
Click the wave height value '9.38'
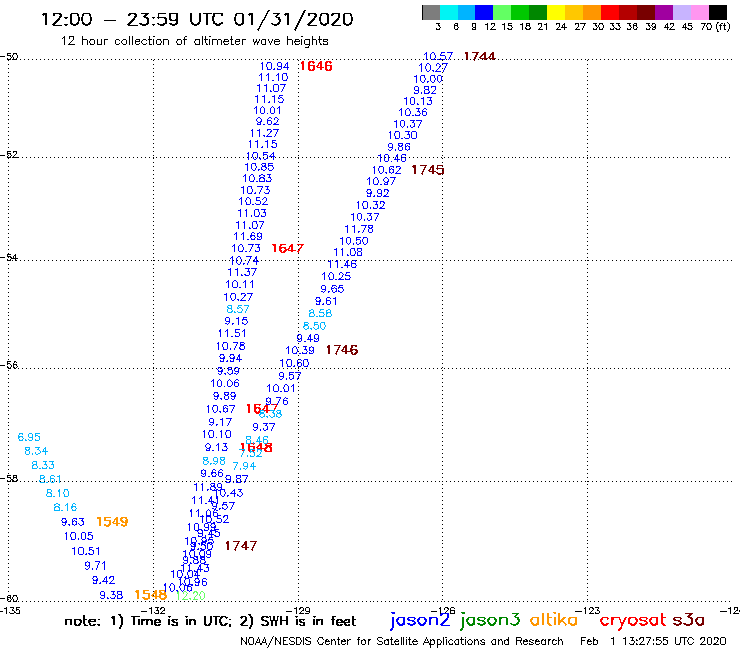coord(111,595)
